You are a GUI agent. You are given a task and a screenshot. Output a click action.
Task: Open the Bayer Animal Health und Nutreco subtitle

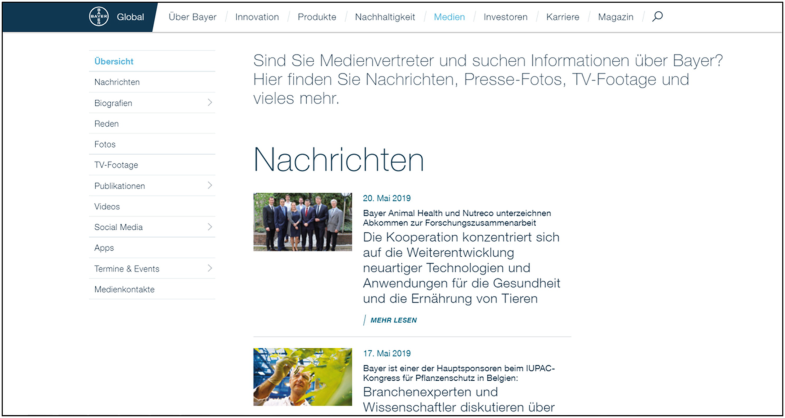tap(457, 218)
